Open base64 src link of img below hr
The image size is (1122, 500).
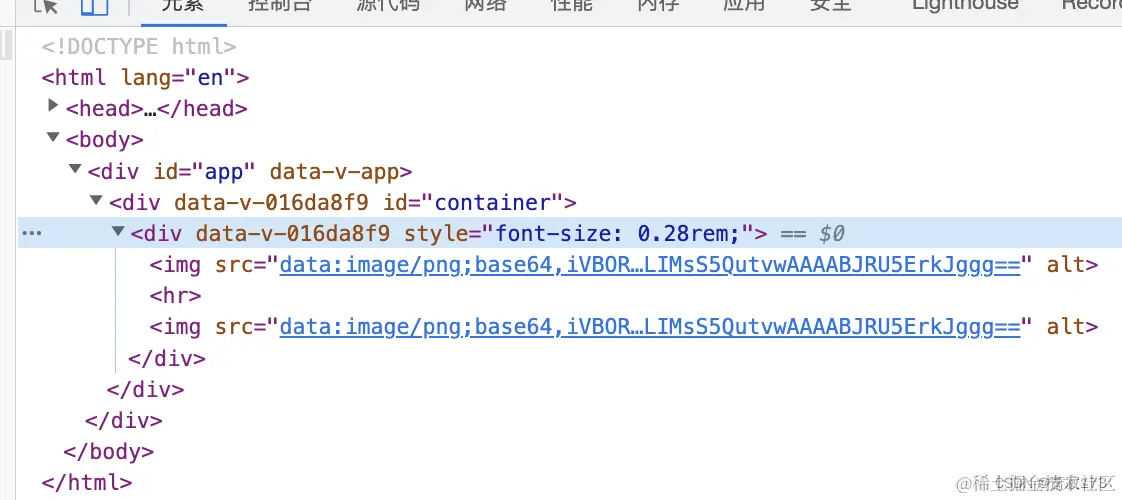(649, 328)
